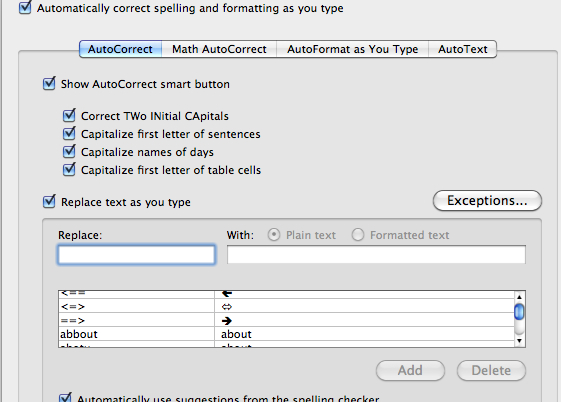The height and width of the screenshot is (402, 561).
Task: Toggle Correct TWo INitial CApitals checkbox
Action: click(69, 116)
